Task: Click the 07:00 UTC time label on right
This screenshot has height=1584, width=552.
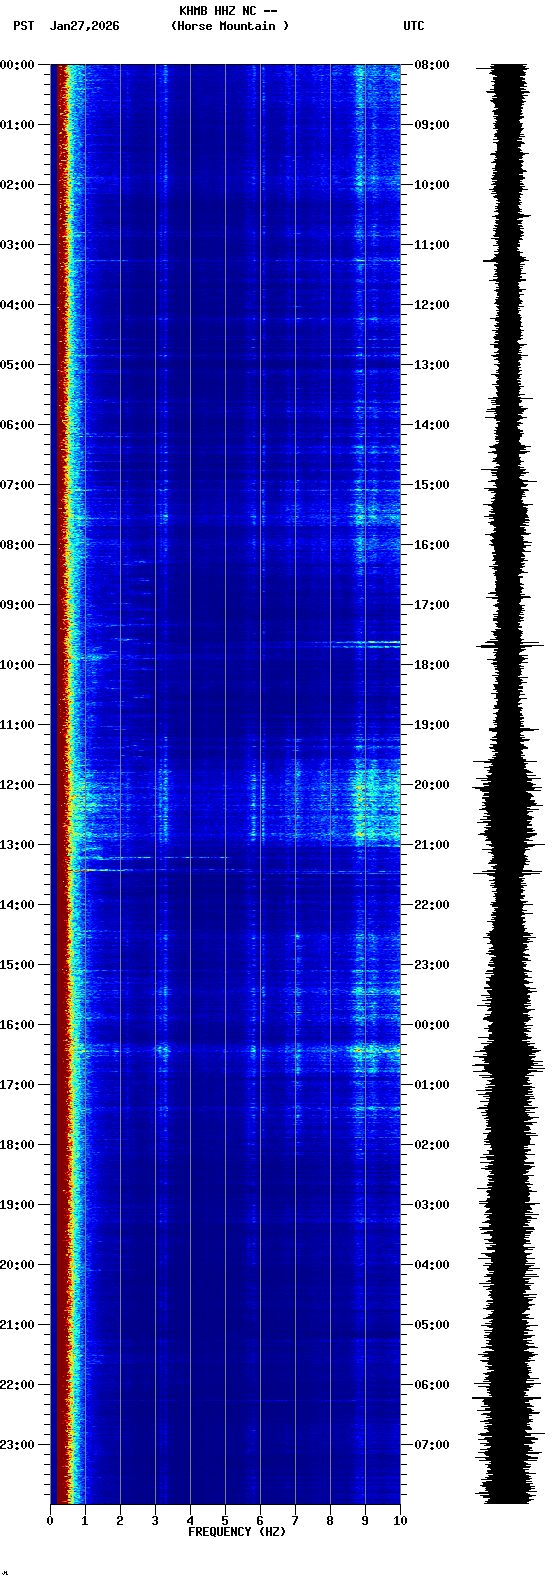Action: pyautogui.click(x=432, y=1445)
